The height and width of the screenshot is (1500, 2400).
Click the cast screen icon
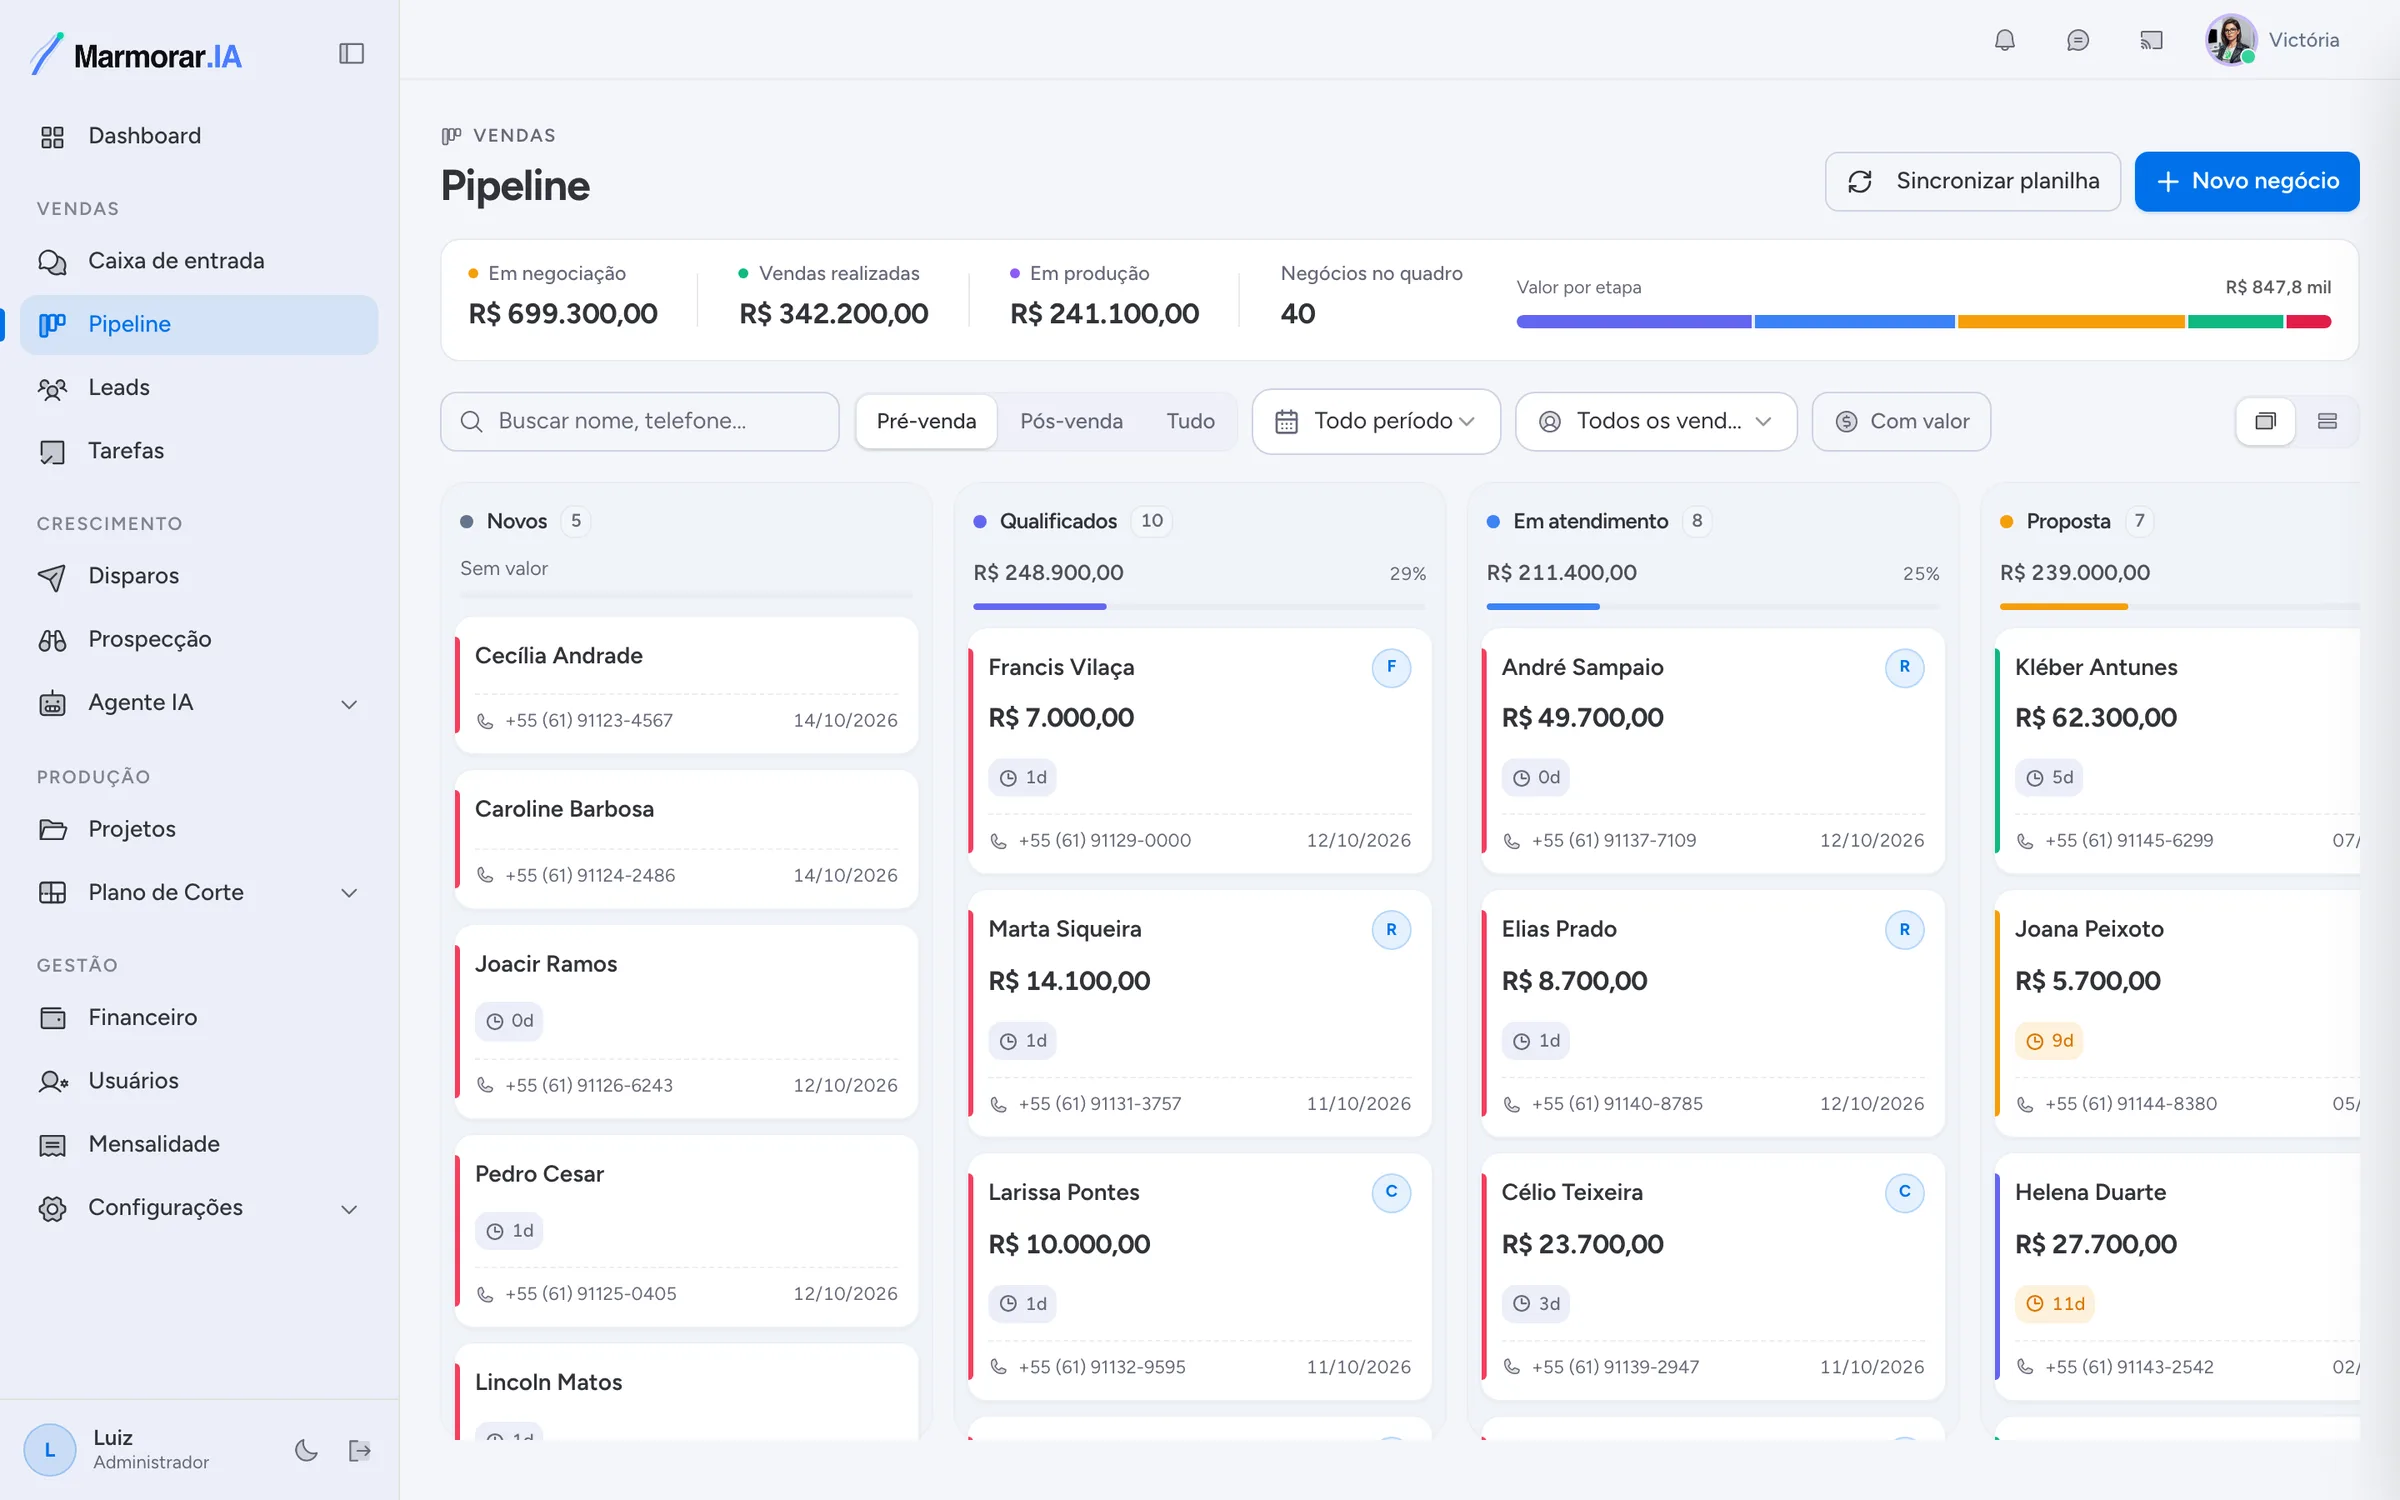[x=2151, y=40]
